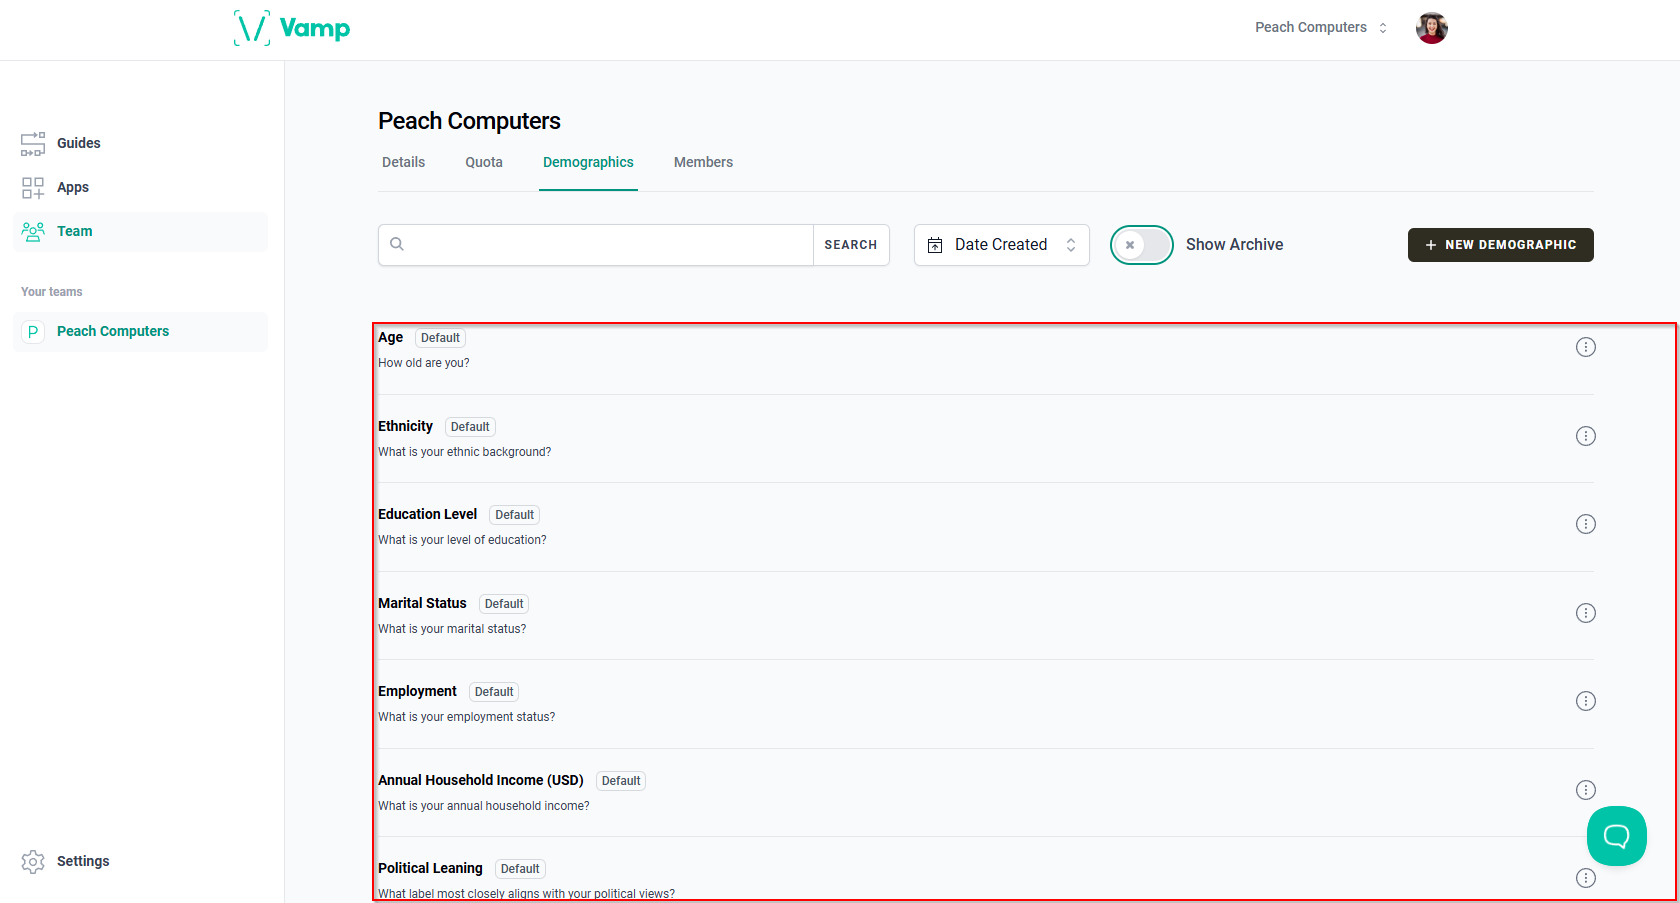The image size is (1680, 903).
Task: Open options for the Political Leaning demographic
Action: [1586, 877]
